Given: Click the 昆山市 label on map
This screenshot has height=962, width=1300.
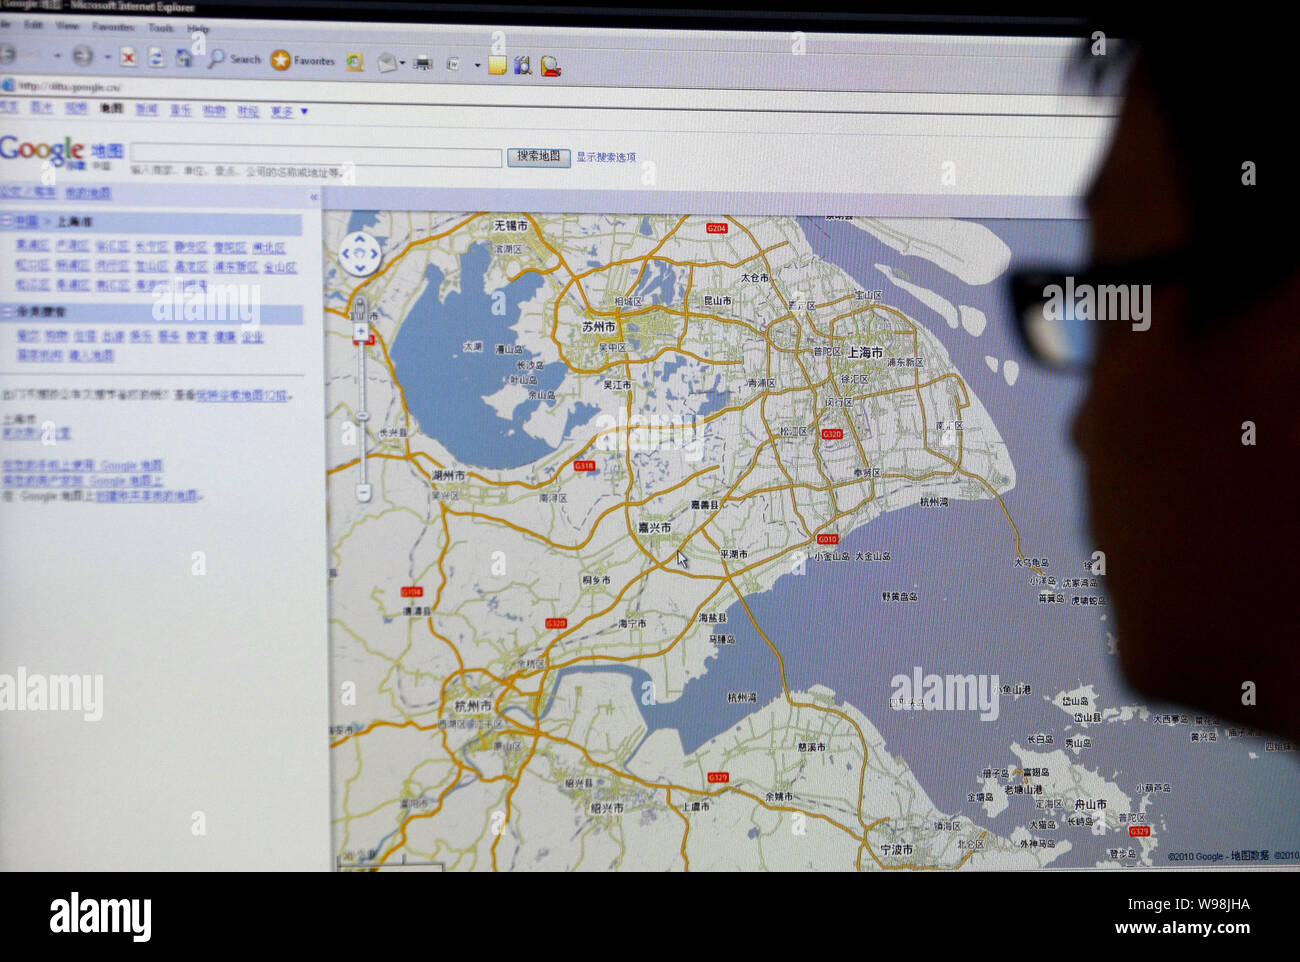Looking at the screenshot, I should 718,300.
